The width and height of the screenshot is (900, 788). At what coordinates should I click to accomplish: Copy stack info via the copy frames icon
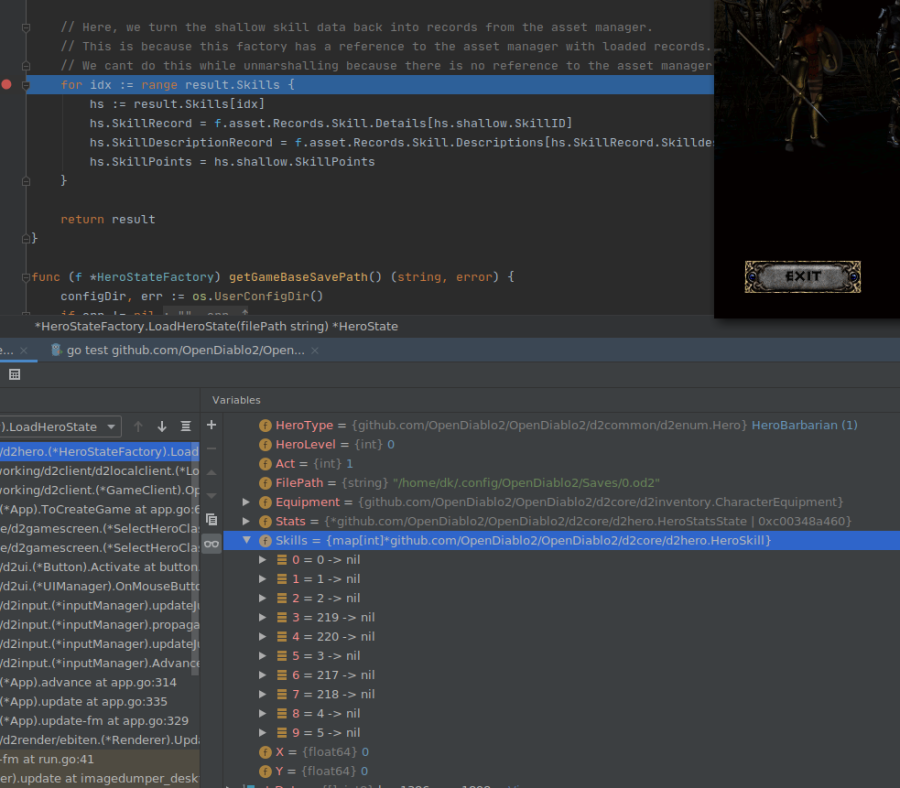(211, 520)
